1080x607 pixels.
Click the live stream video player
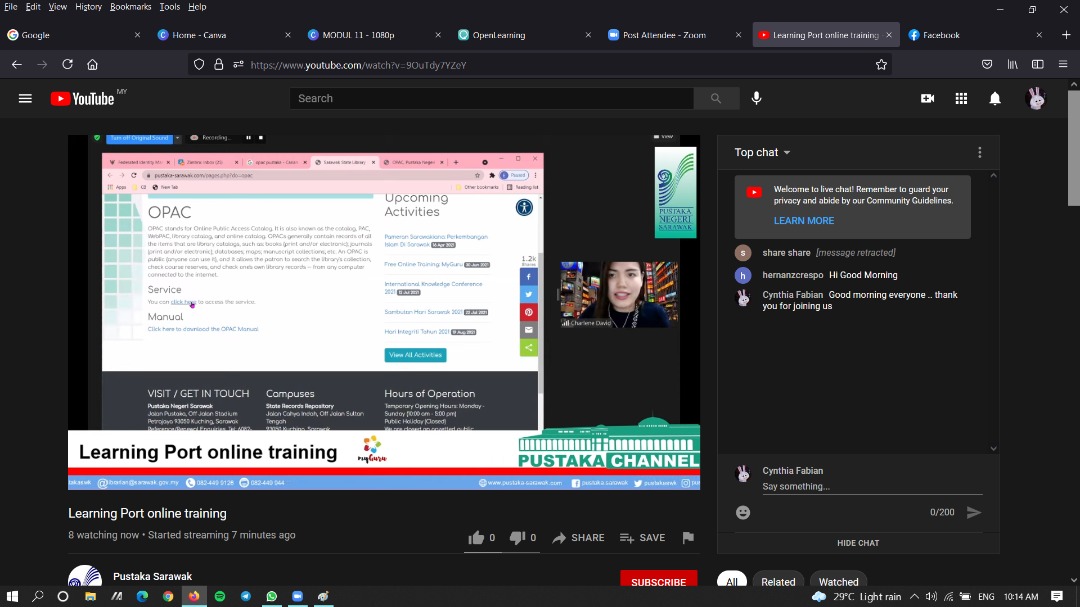click(x=384, y=312)
